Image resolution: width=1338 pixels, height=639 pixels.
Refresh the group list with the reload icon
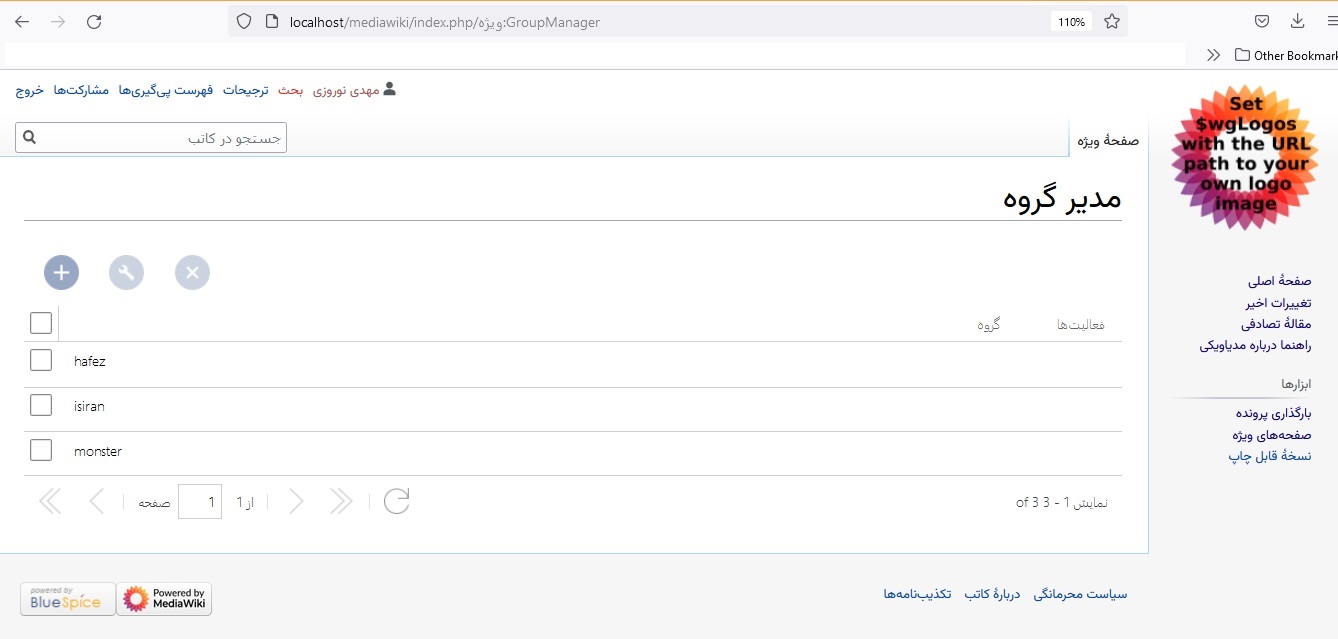click(x=397, y=501)
